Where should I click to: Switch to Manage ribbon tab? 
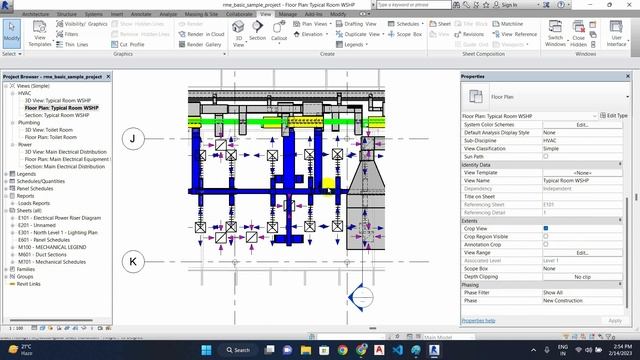[288, 14]
